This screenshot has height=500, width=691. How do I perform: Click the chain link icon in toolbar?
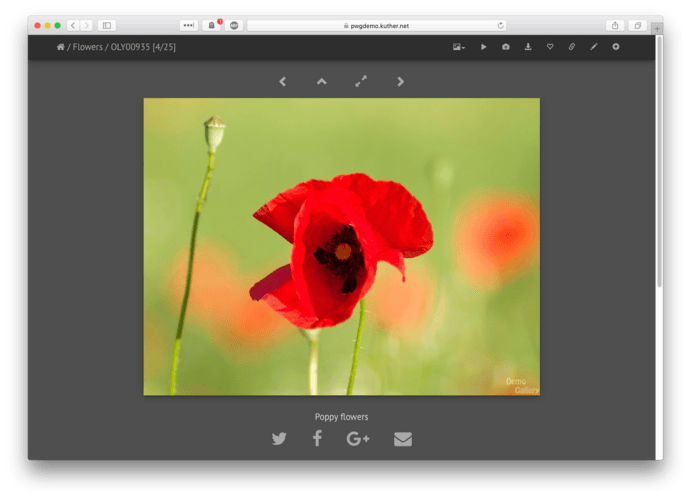(x=572, y=47)
